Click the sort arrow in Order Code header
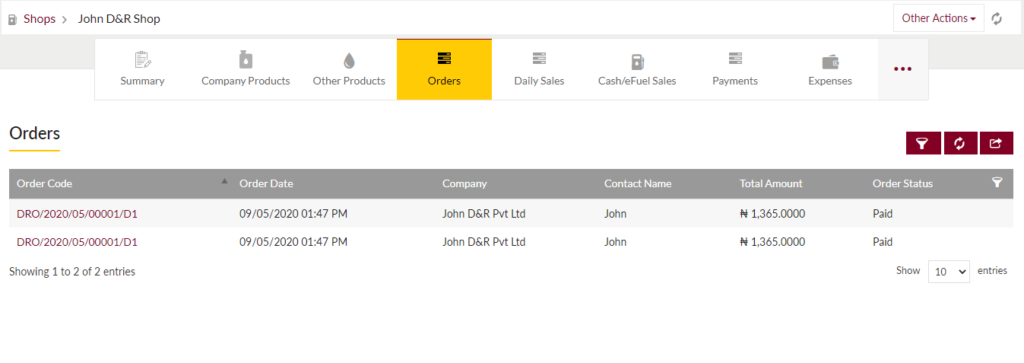The width and height of the screenshot is (1024, 363). pyautogui.click(x=225, y=182)
